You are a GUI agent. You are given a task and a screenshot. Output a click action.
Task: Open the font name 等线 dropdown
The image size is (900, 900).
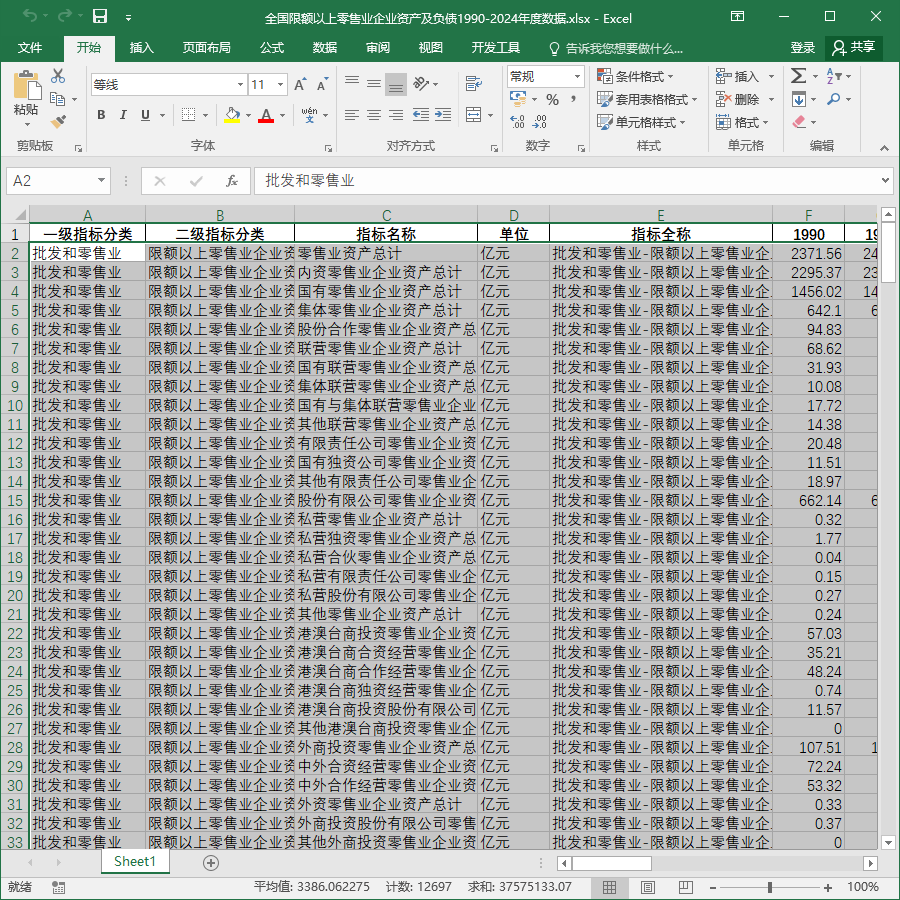click(x=240, y=85)
